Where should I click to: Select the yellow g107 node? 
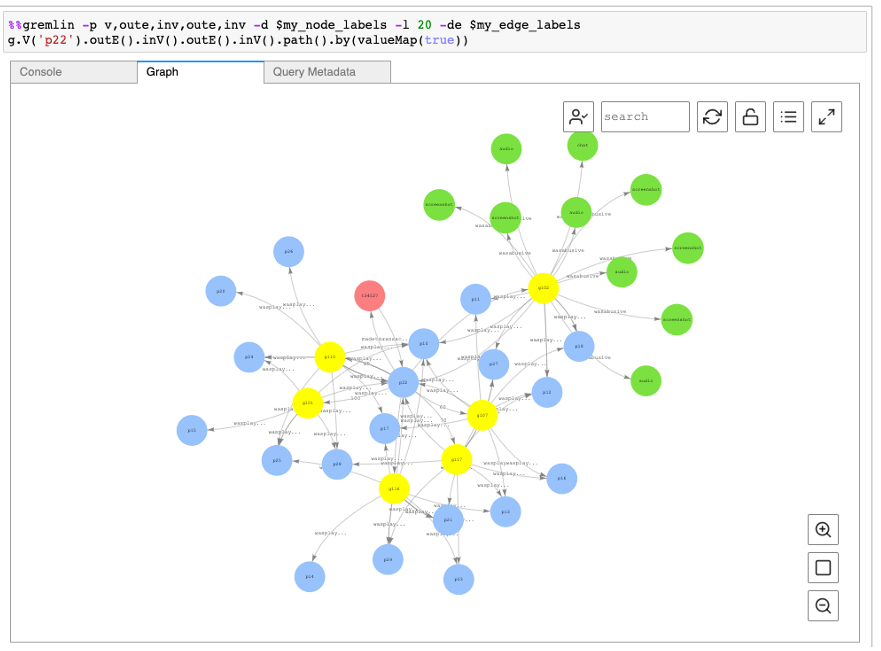point(482,415)
